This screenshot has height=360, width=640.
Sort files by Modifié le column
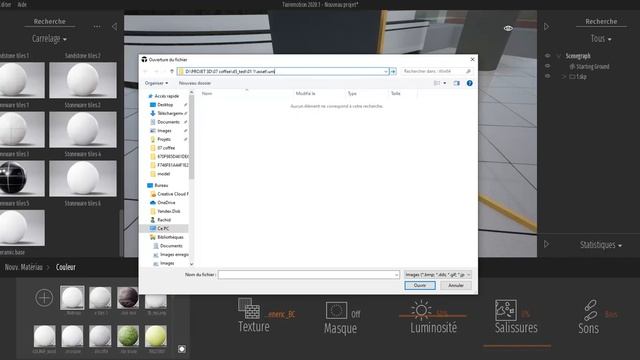305,93
